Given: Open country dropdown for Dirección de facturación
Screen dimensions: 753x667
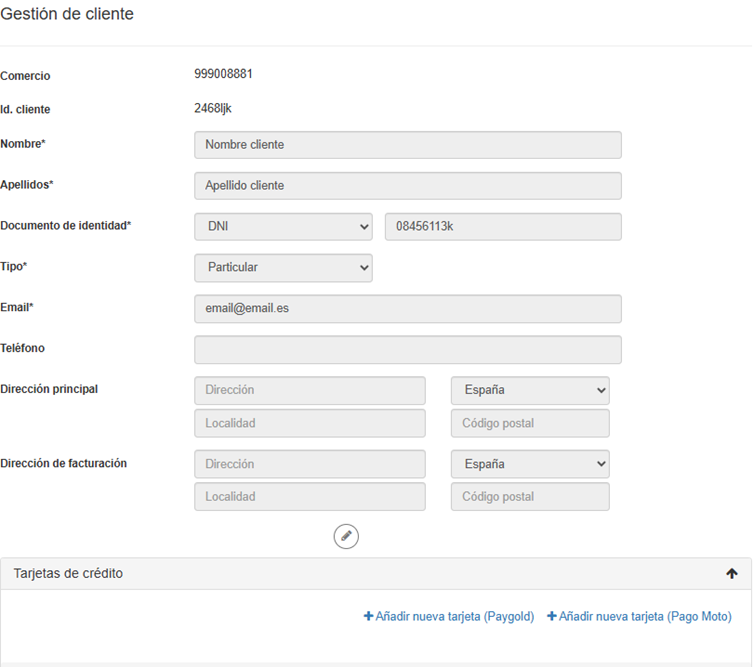Looking at the screenshot, I should 530,464.
